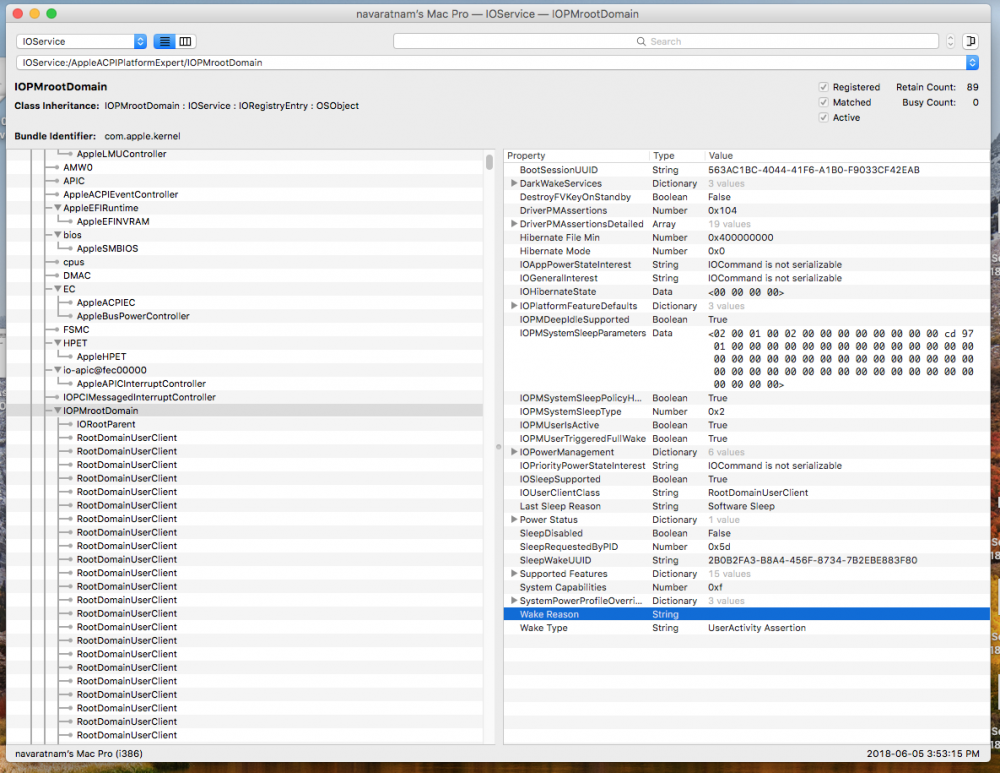
Task: Click the pane splitter handle dot
Action: tap(499, 446)
